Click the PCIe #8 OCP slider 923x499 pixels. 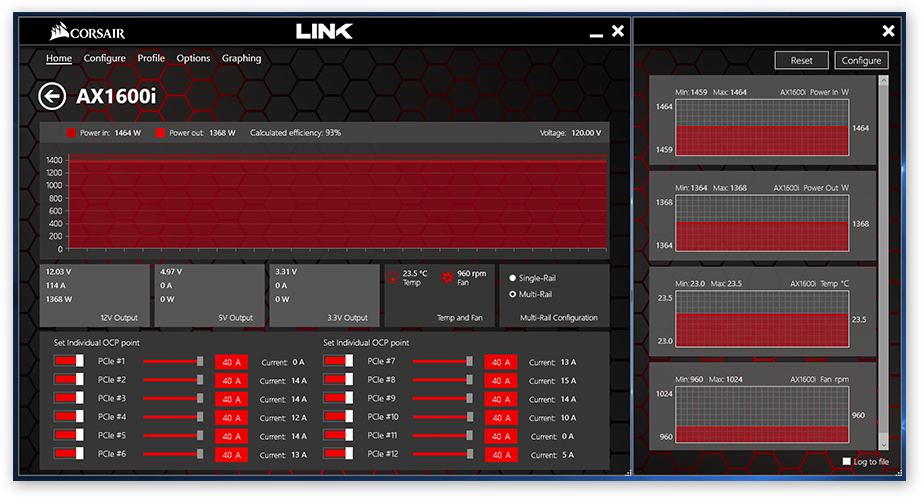click(443, 380)
